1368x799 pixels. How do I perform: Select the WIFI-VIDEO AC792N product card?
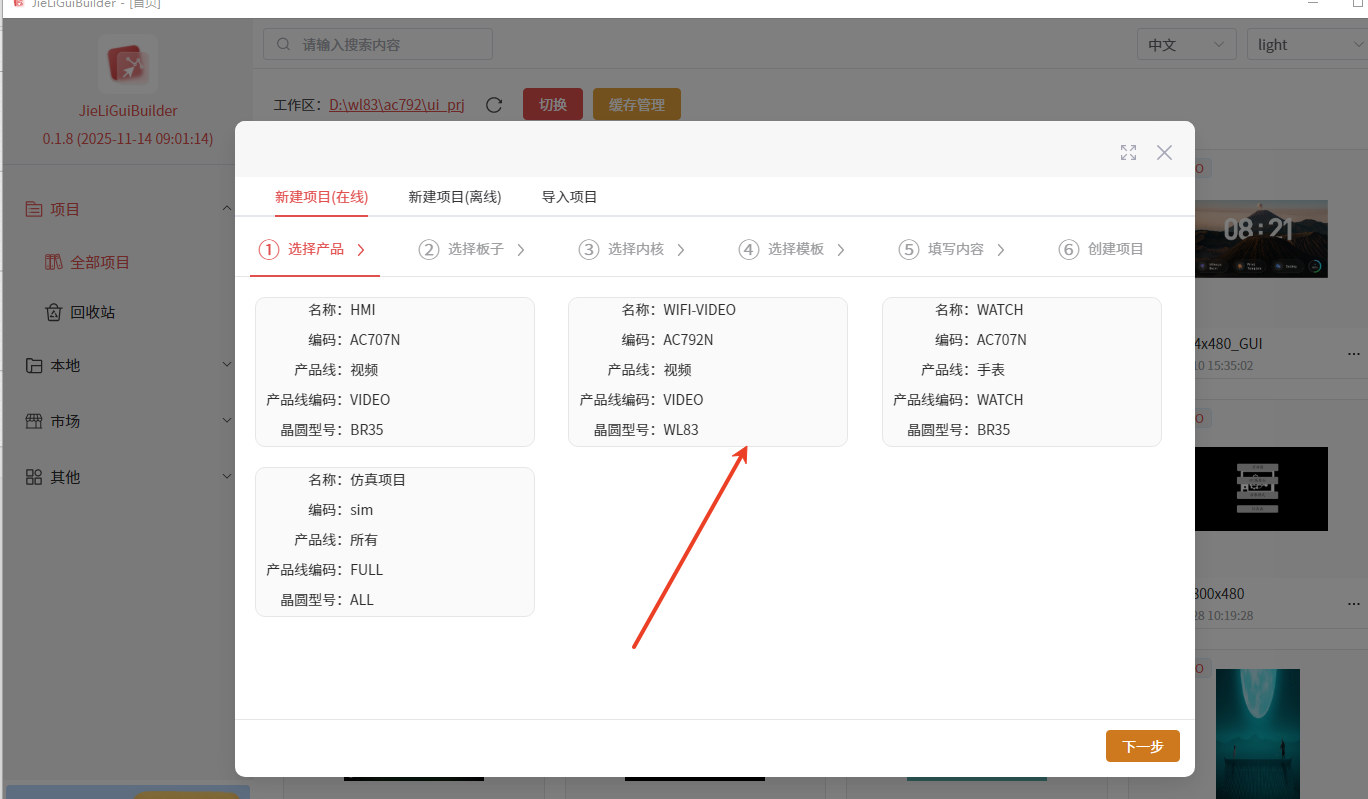[708, 371]
